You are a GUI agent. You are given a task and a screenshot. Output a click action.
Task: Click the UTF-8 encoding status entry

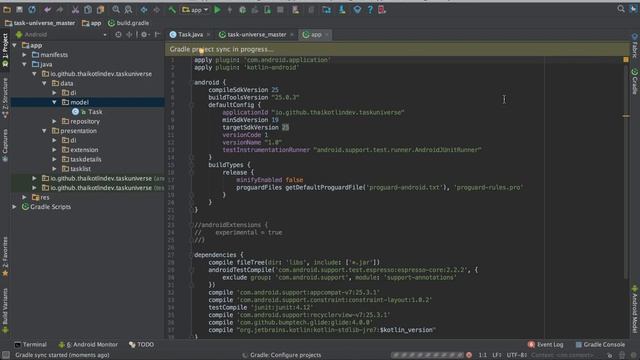tap(517, 355)
